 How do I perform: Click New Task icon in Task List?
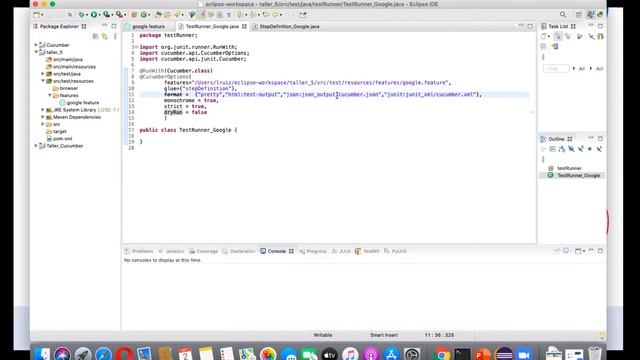point(544,36)
